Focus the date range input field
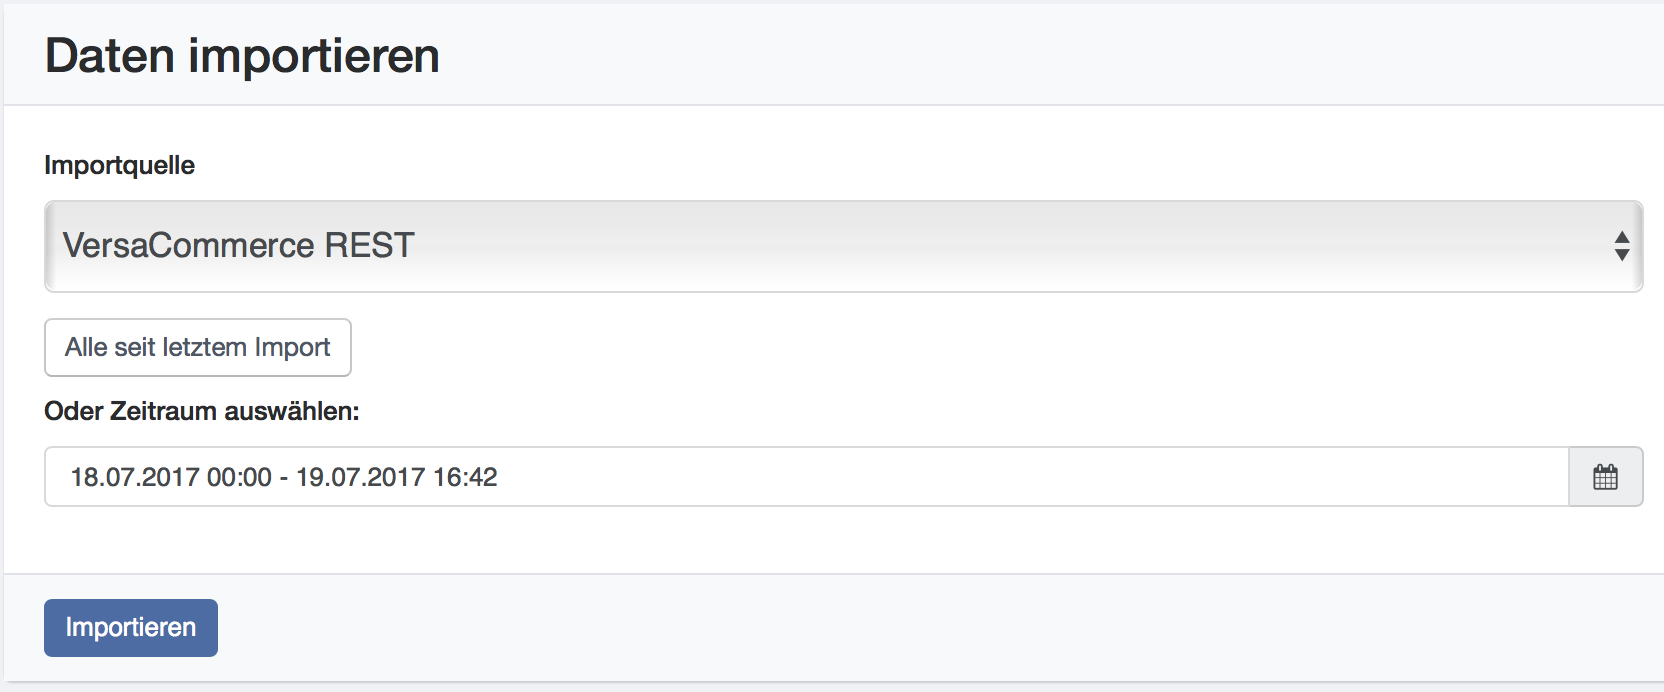 (x=806, y=477)
